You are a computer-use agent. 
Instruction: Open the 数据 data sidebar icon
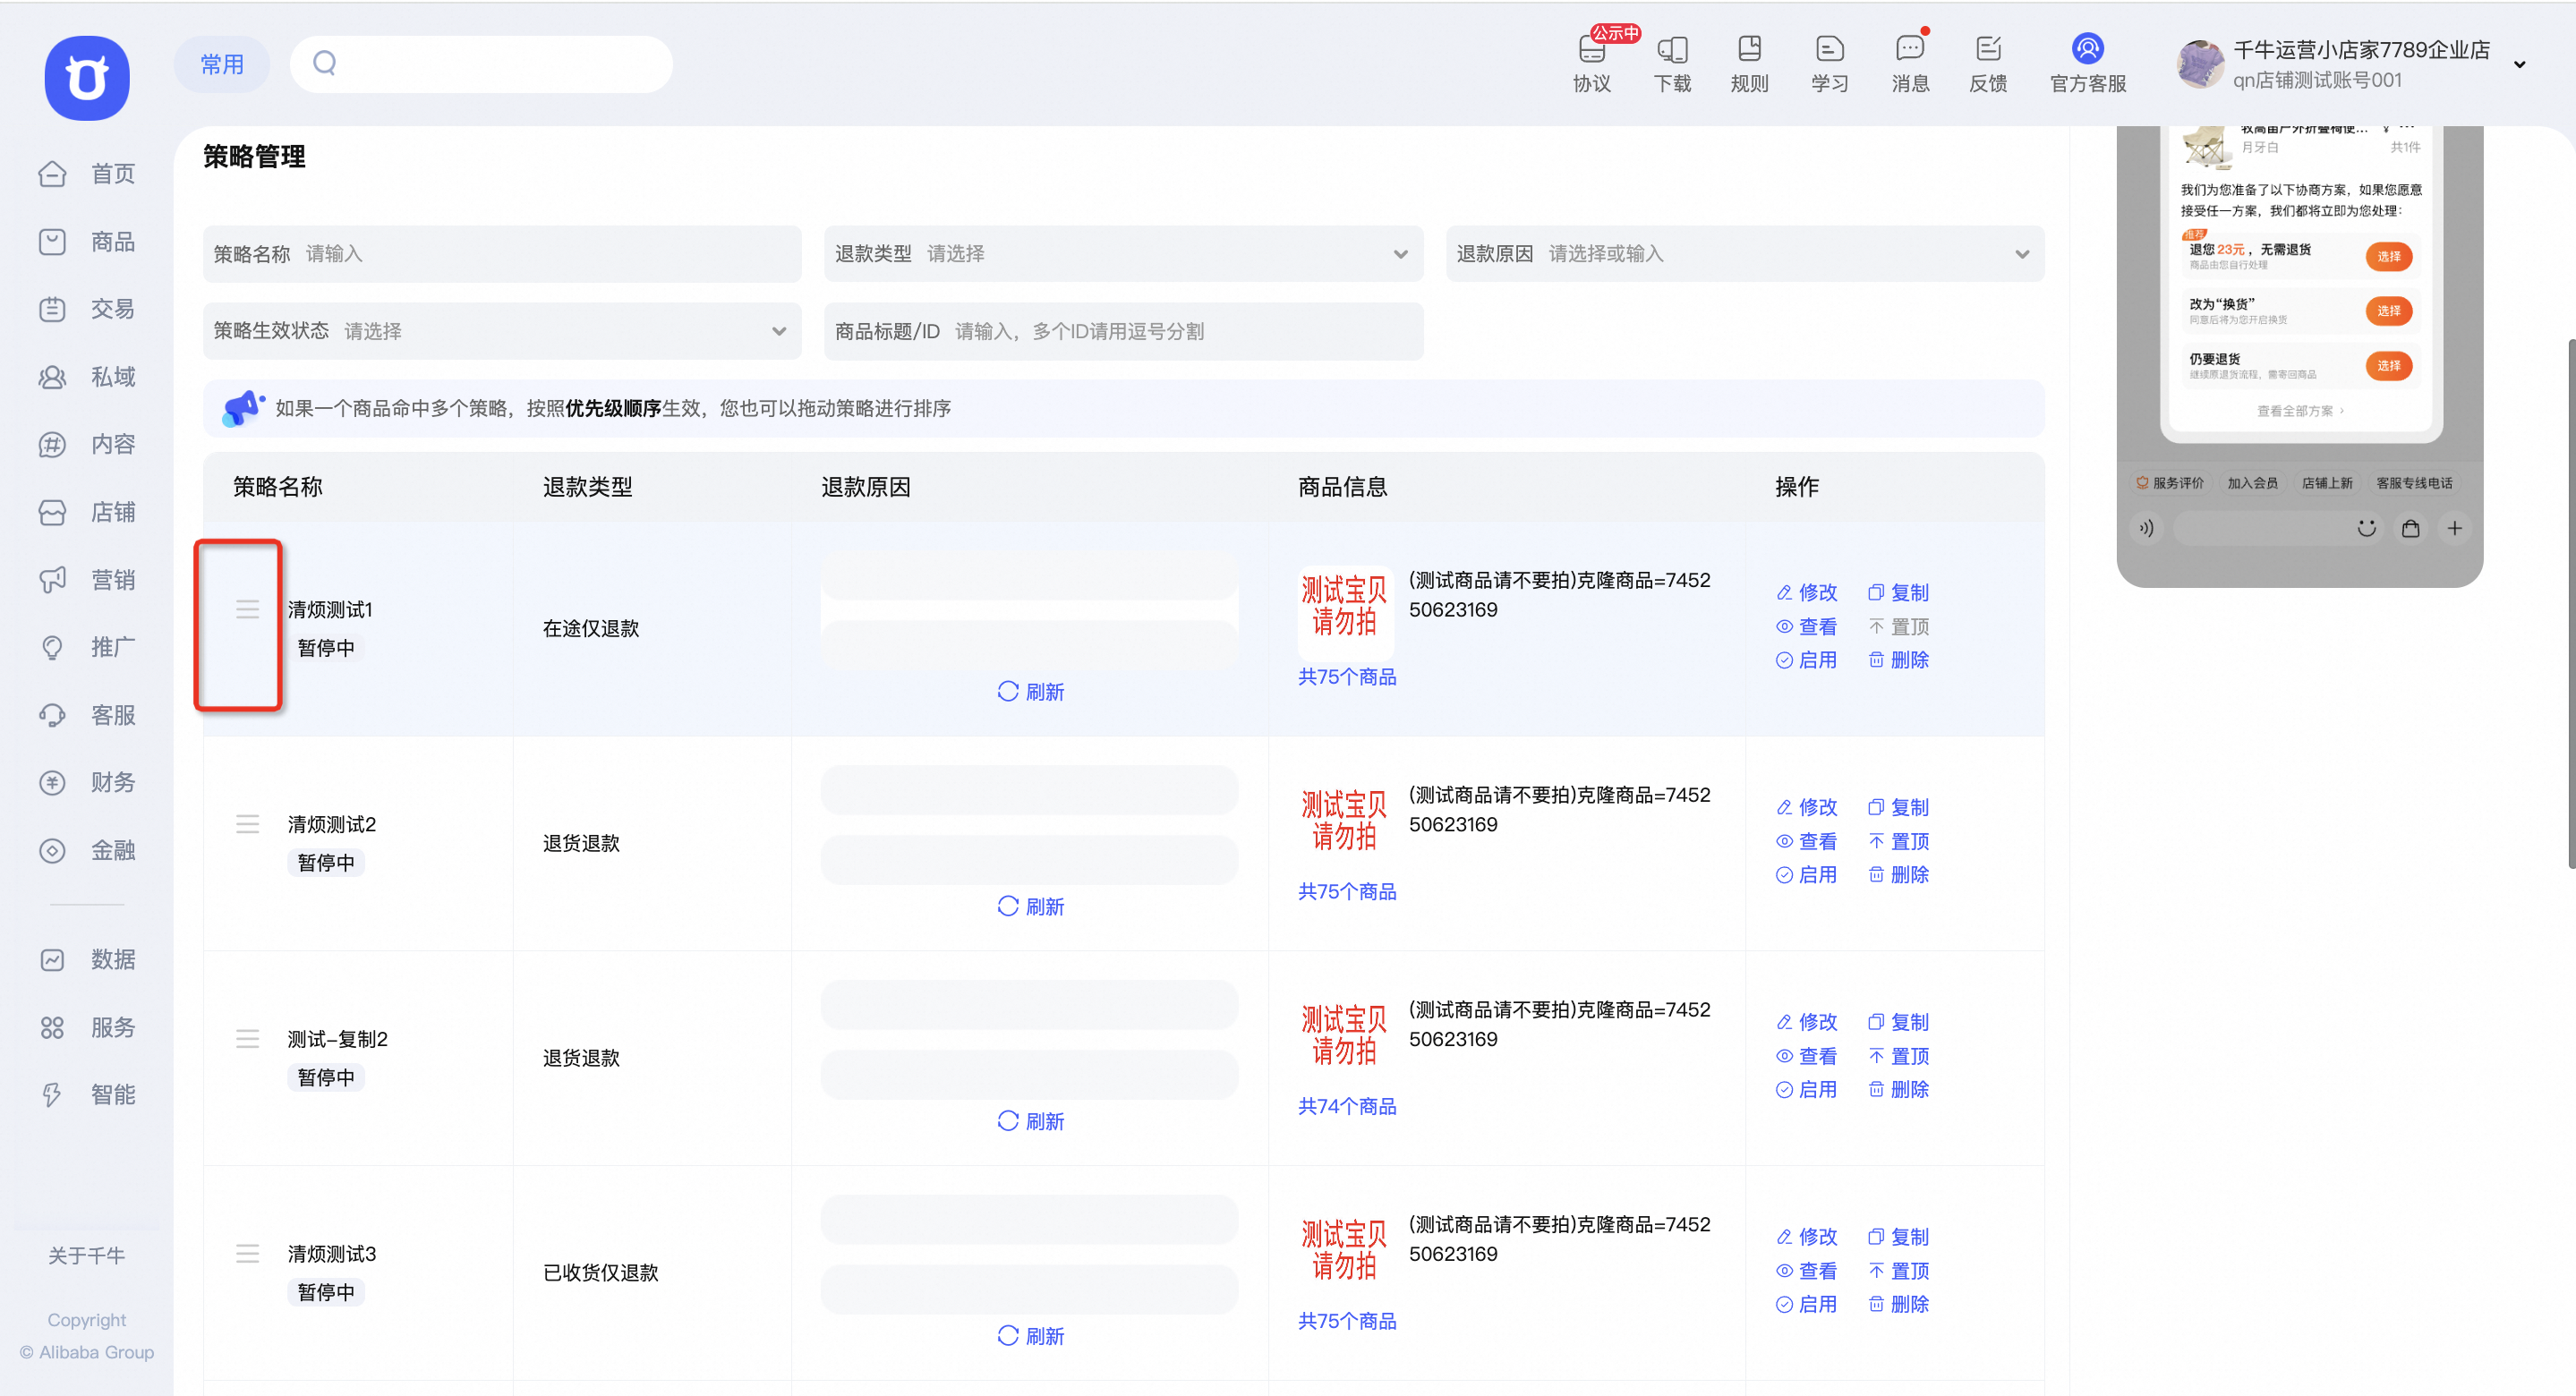52,958
